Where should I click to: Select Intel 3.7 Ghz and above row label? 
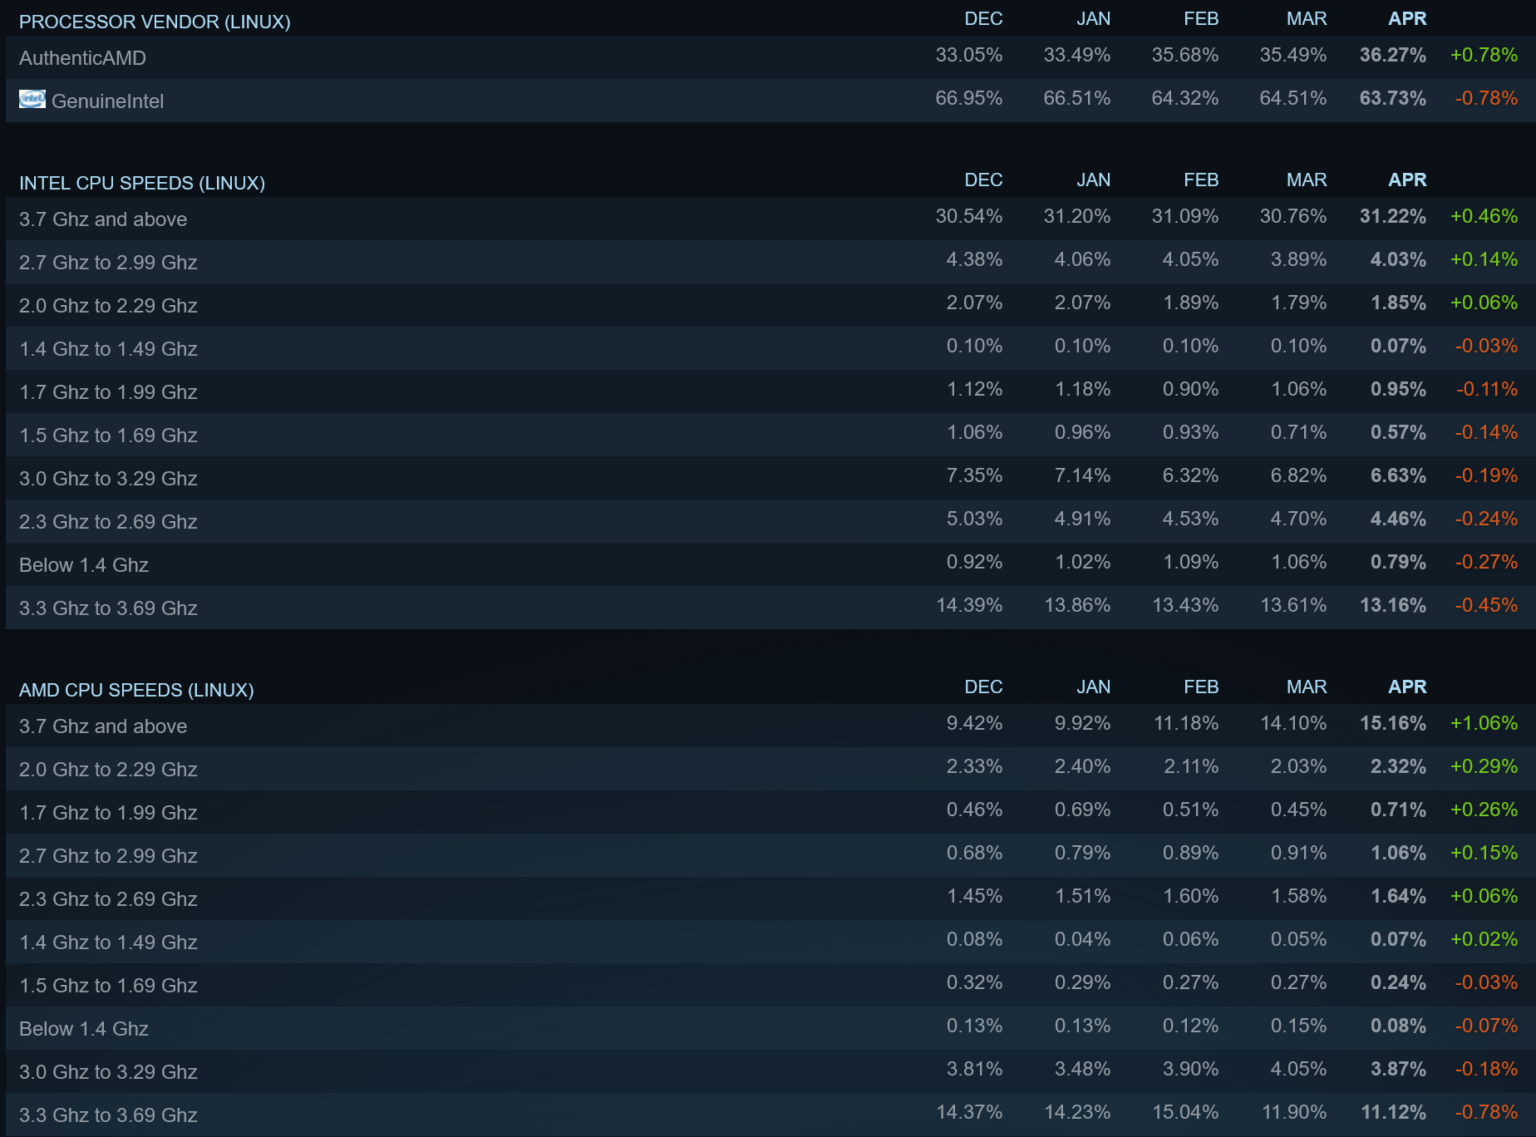pos(103,219)
